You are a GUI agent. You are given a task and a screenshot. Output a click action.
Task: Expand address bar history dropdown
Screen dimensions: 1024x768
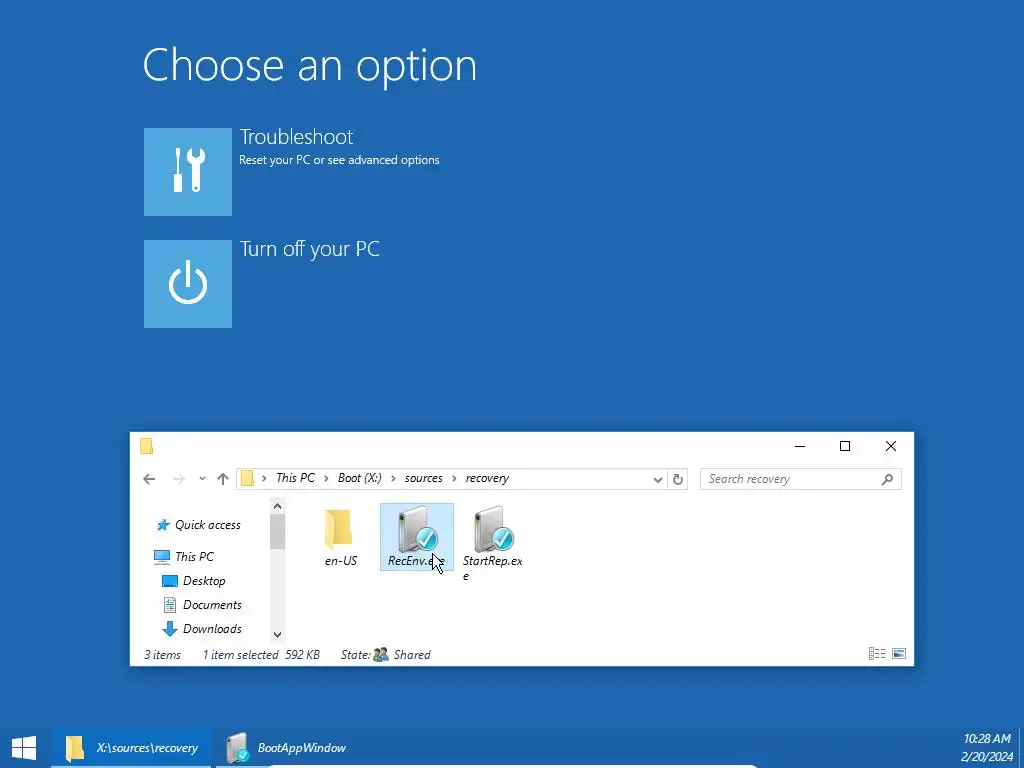tap(658, 479)
